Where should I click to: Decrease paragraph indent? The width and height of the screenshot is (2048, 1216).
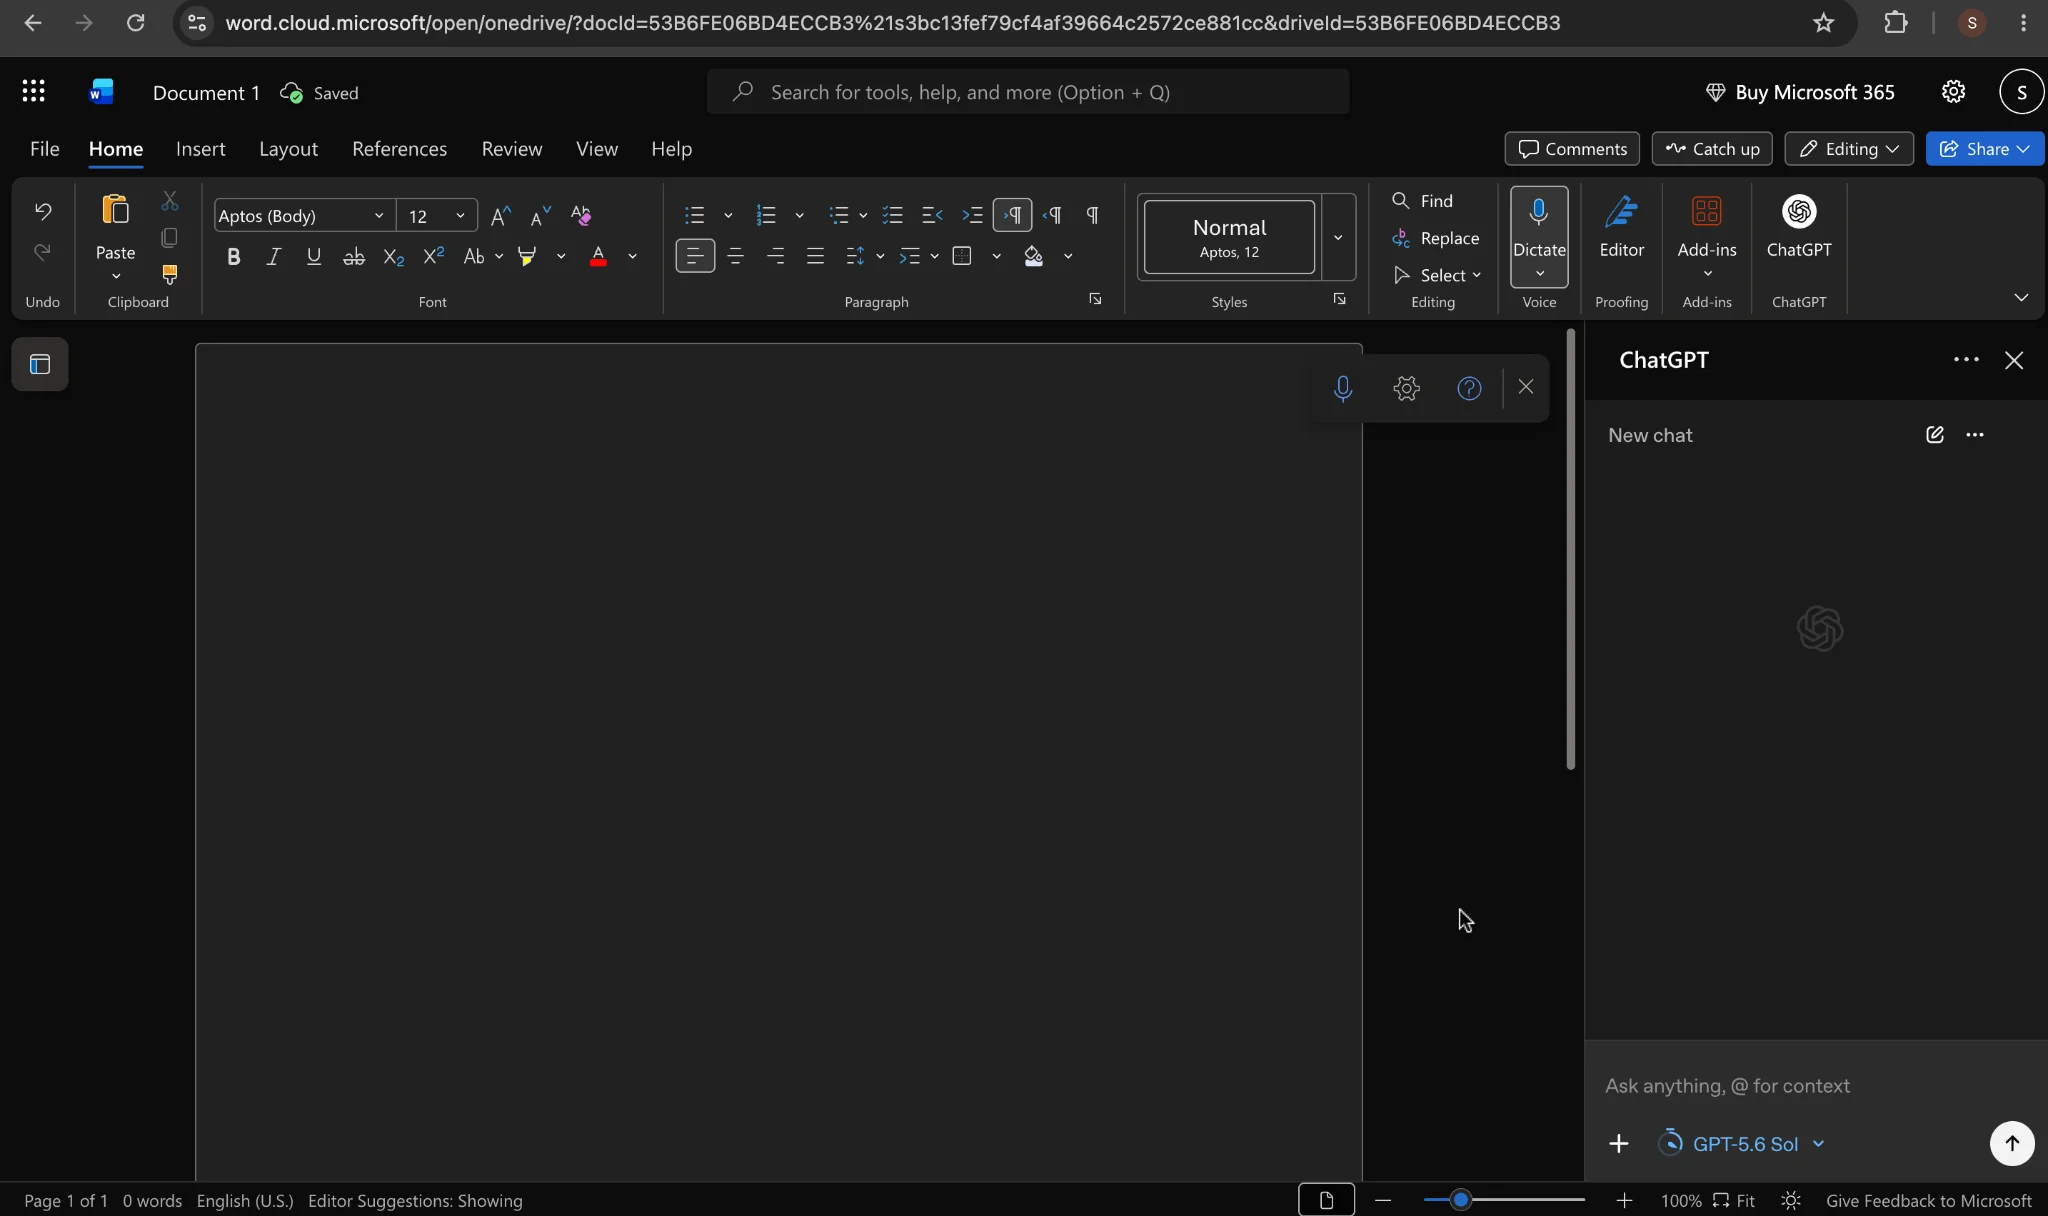pyautogui.click(x=932, y=215)
